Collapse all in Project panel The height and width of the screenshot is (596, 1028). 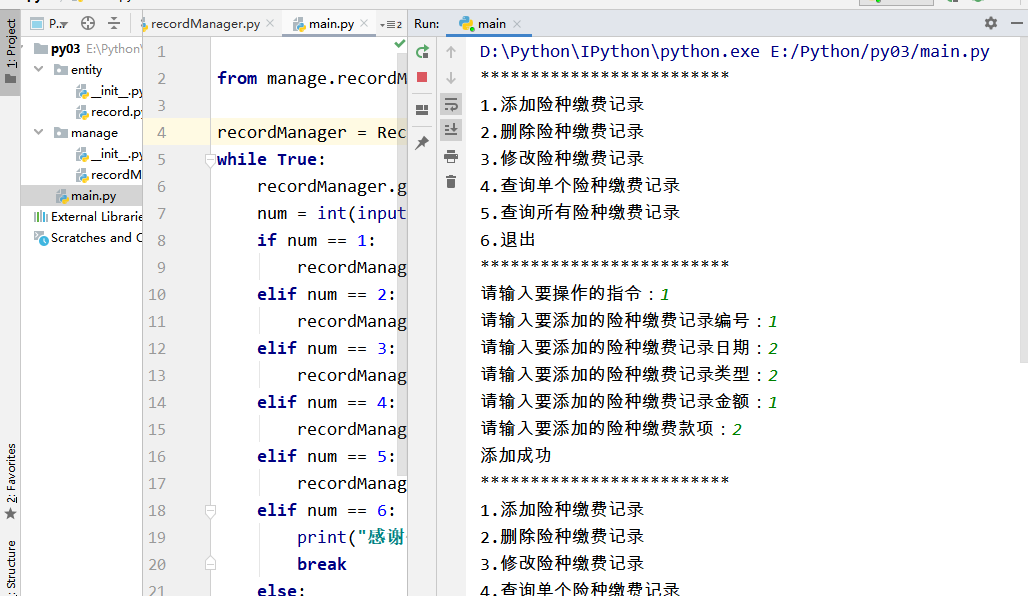pos(114,24)
